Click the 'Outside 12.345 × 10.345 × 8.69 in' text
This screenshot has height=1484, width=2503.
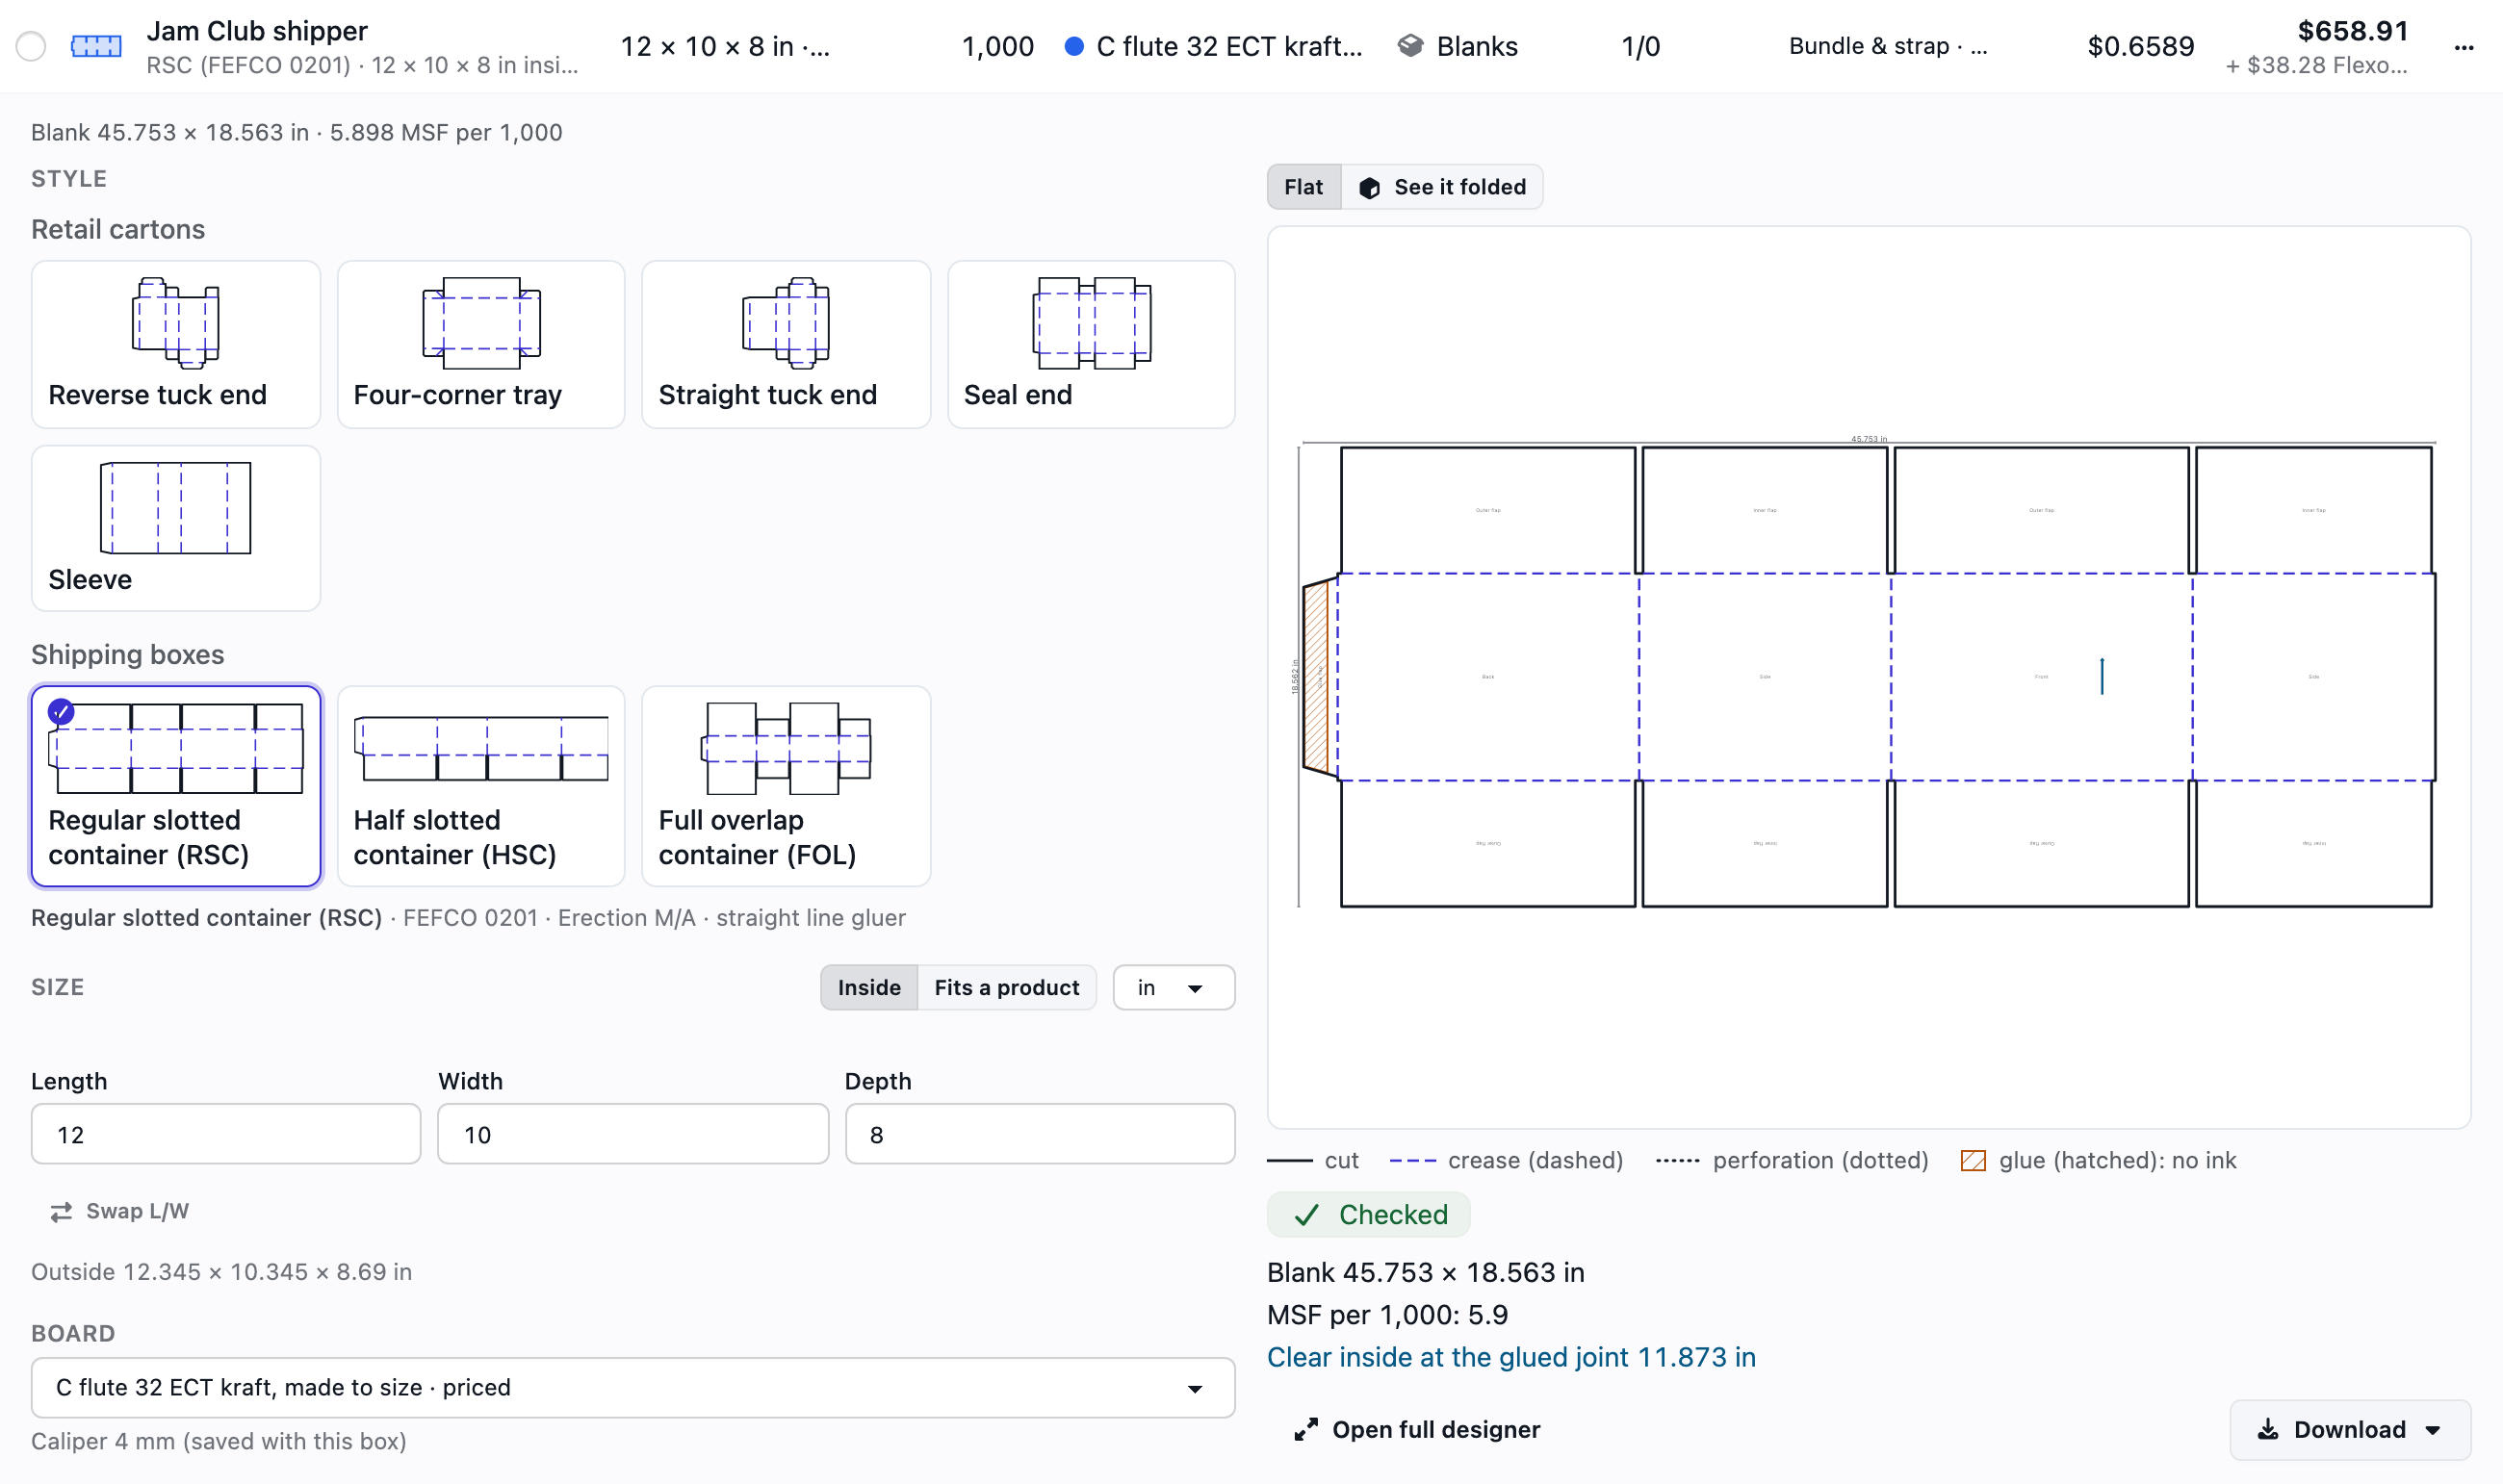[221, 1272]
